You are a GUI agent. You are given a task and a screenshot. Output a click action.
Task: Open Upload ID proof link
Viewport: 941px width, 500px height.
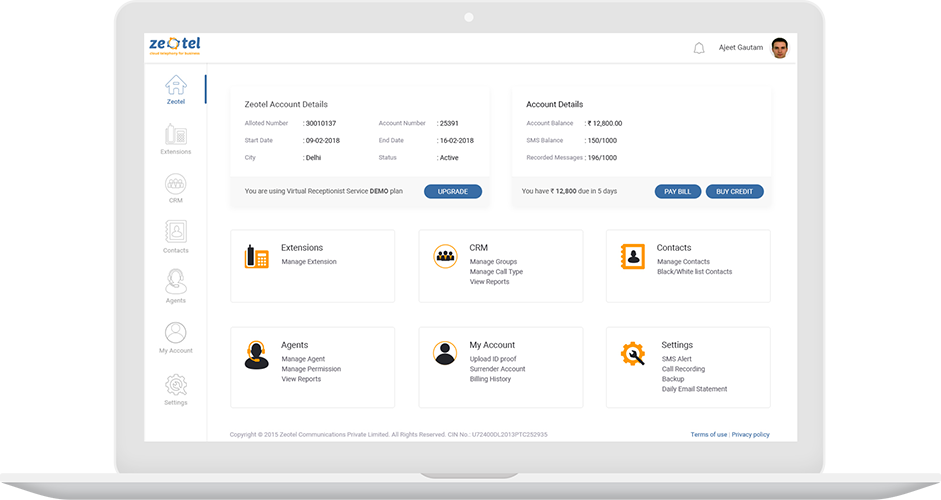click(493, 359)
